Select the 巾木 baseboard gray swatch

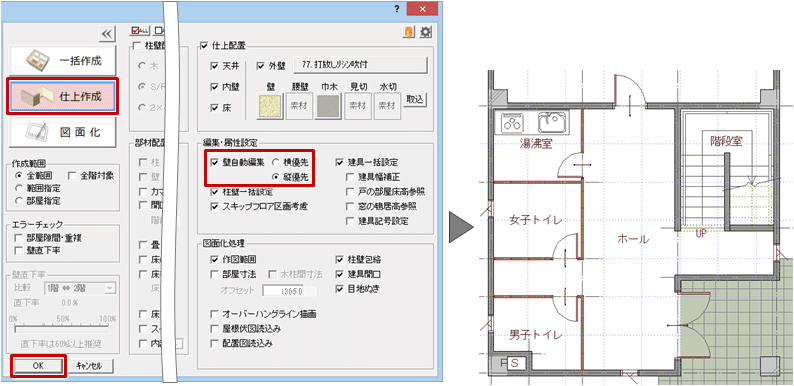[328, 105]
